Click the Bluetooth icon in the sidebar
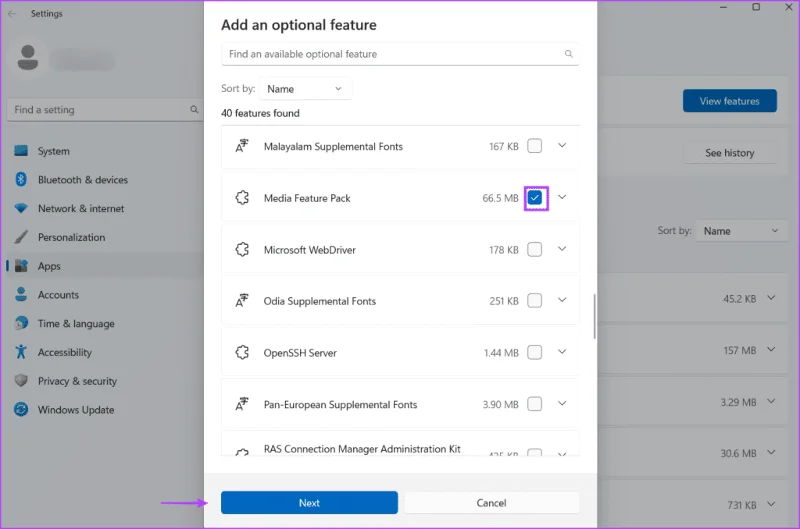800x529 pixels. (21, 180)
